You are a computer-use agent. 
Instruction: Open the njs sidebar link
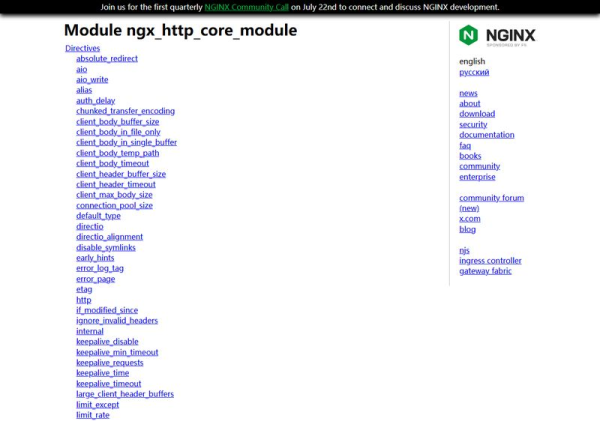pos(464,251)
